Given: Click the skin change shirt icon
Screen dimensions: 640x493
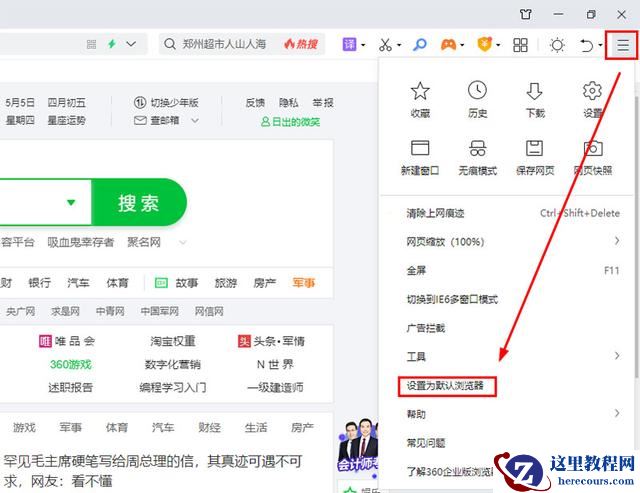Looking at the screenshot, I should pos(526,15).
